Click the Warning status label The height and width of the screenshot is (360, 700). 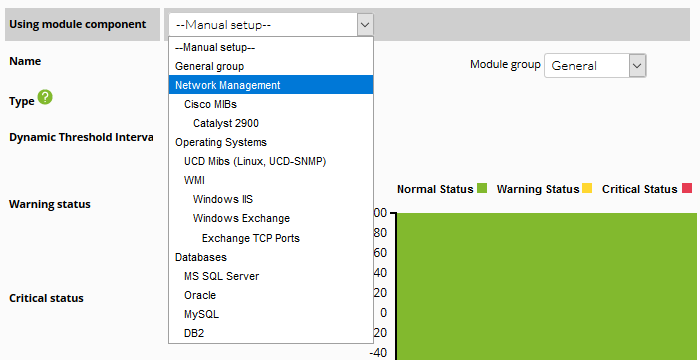coord(50,204)
